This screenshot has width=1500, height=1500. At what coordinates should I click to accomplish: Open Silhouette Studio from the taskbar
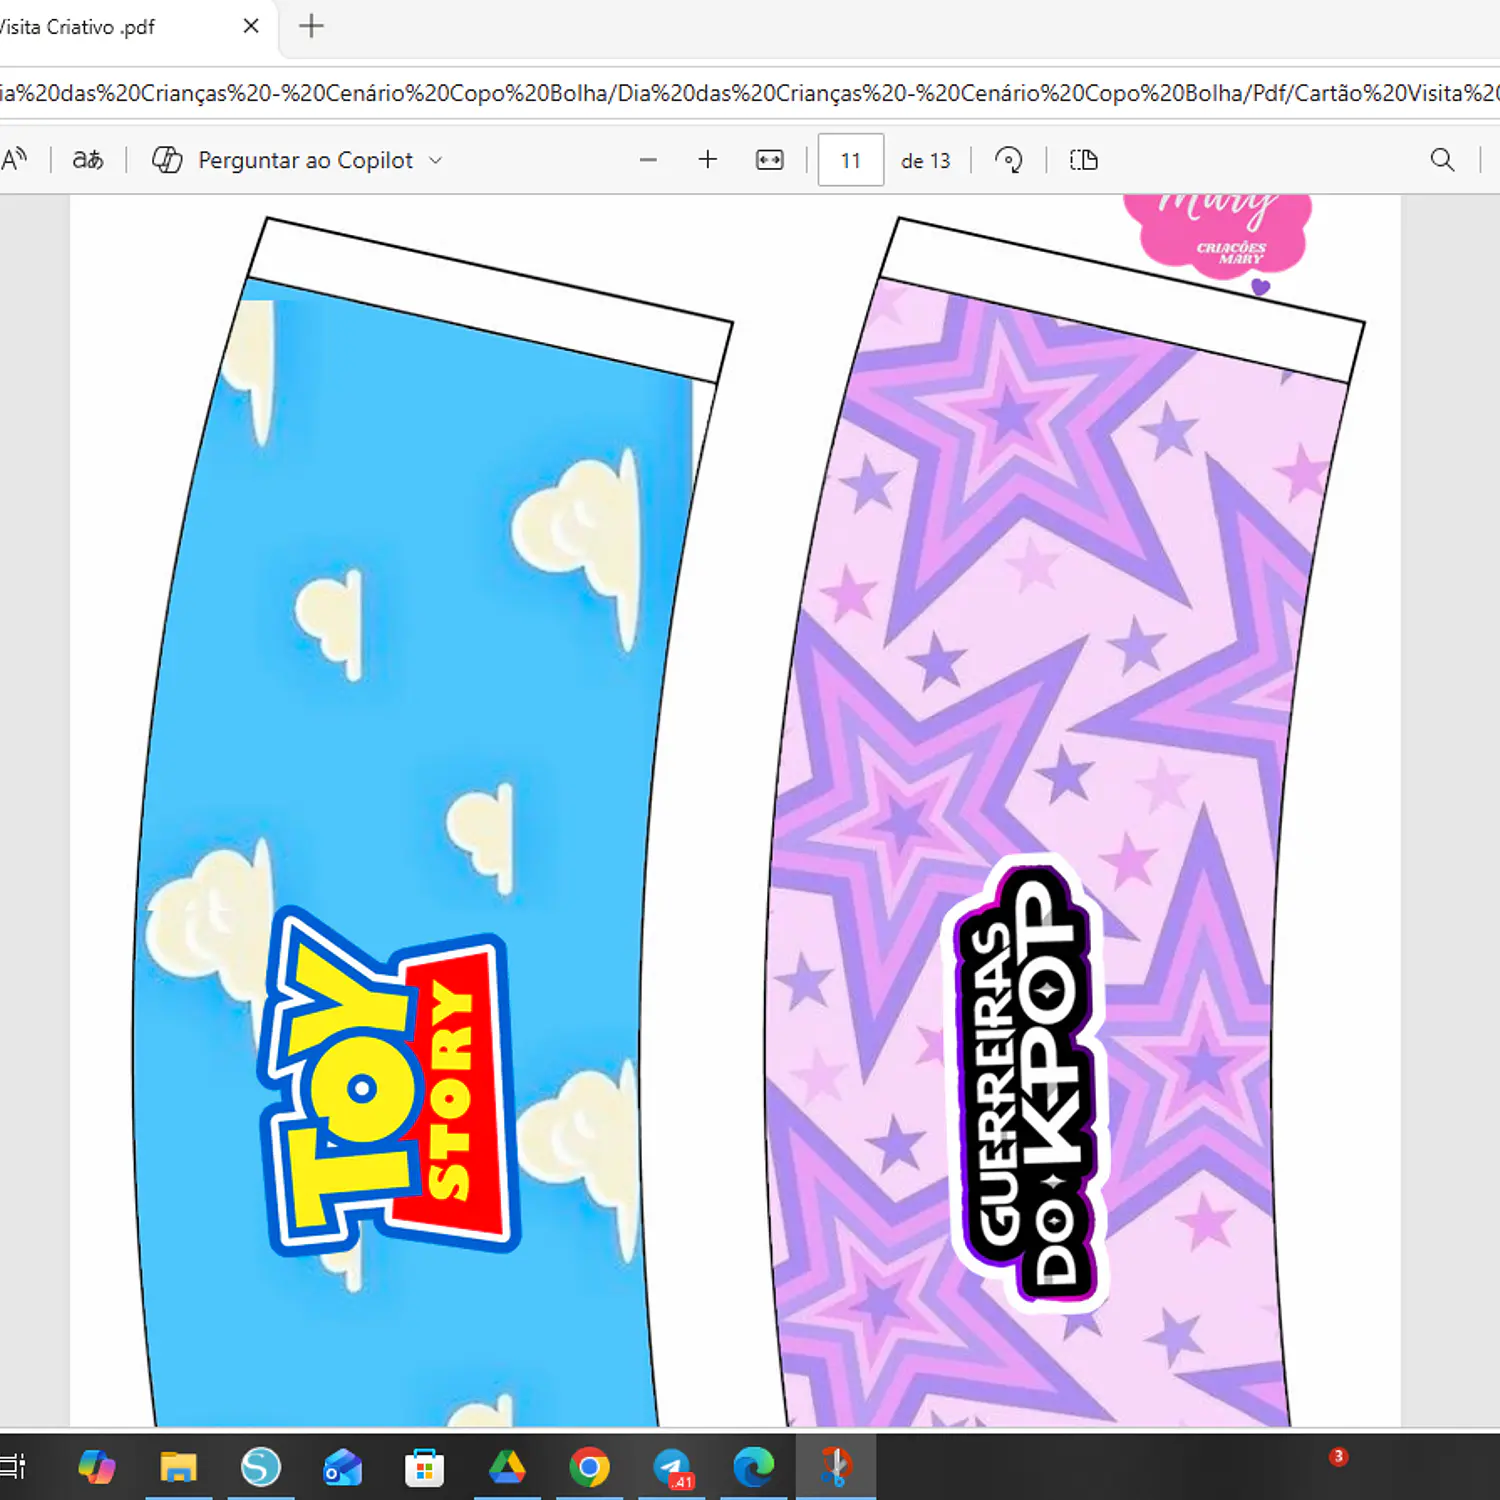(x=261, y=1467)
